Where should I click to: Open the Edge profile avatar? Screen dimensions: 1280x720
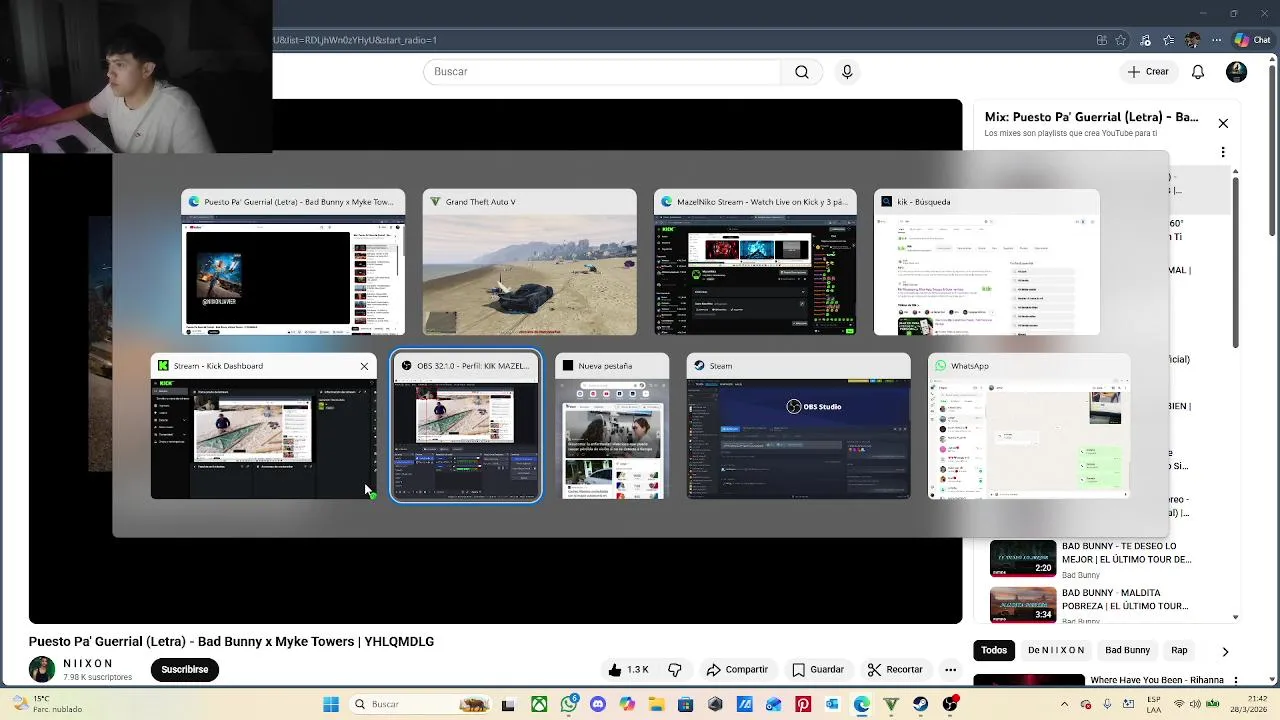pos(1192,40)
